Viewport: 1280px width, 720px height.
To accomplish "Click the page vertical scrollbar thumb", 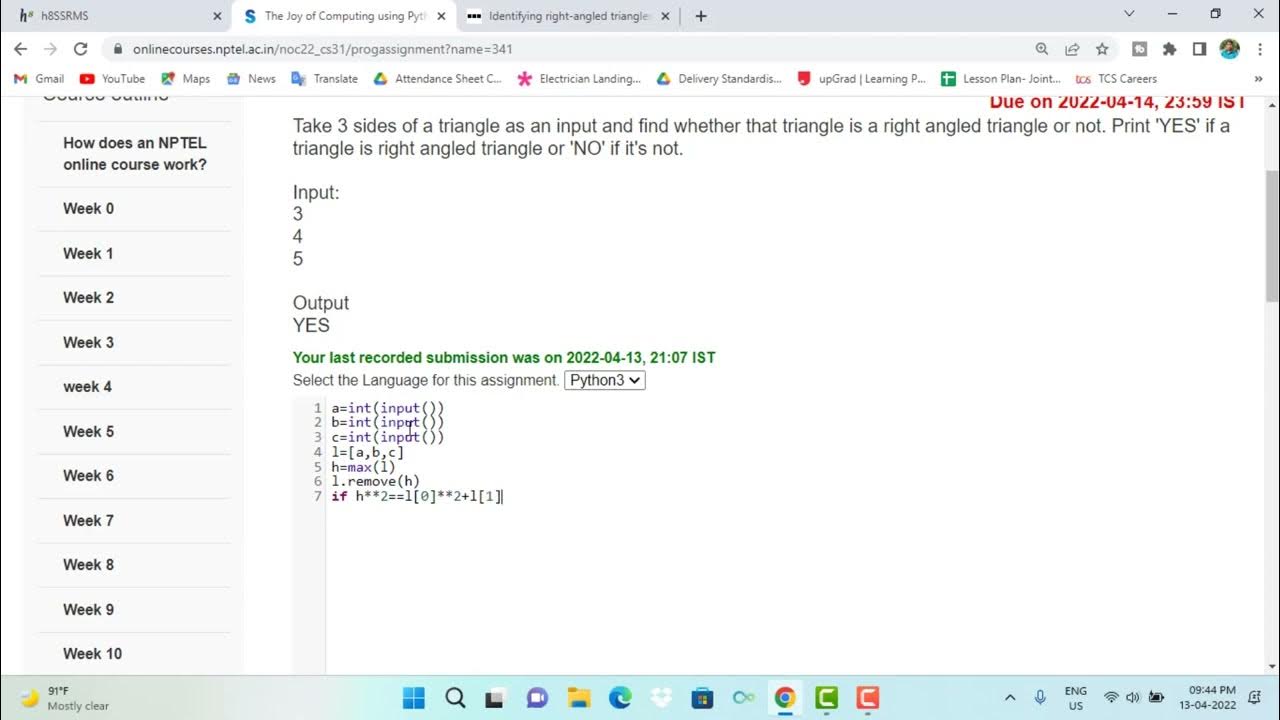I will (x=1271, y=236).
